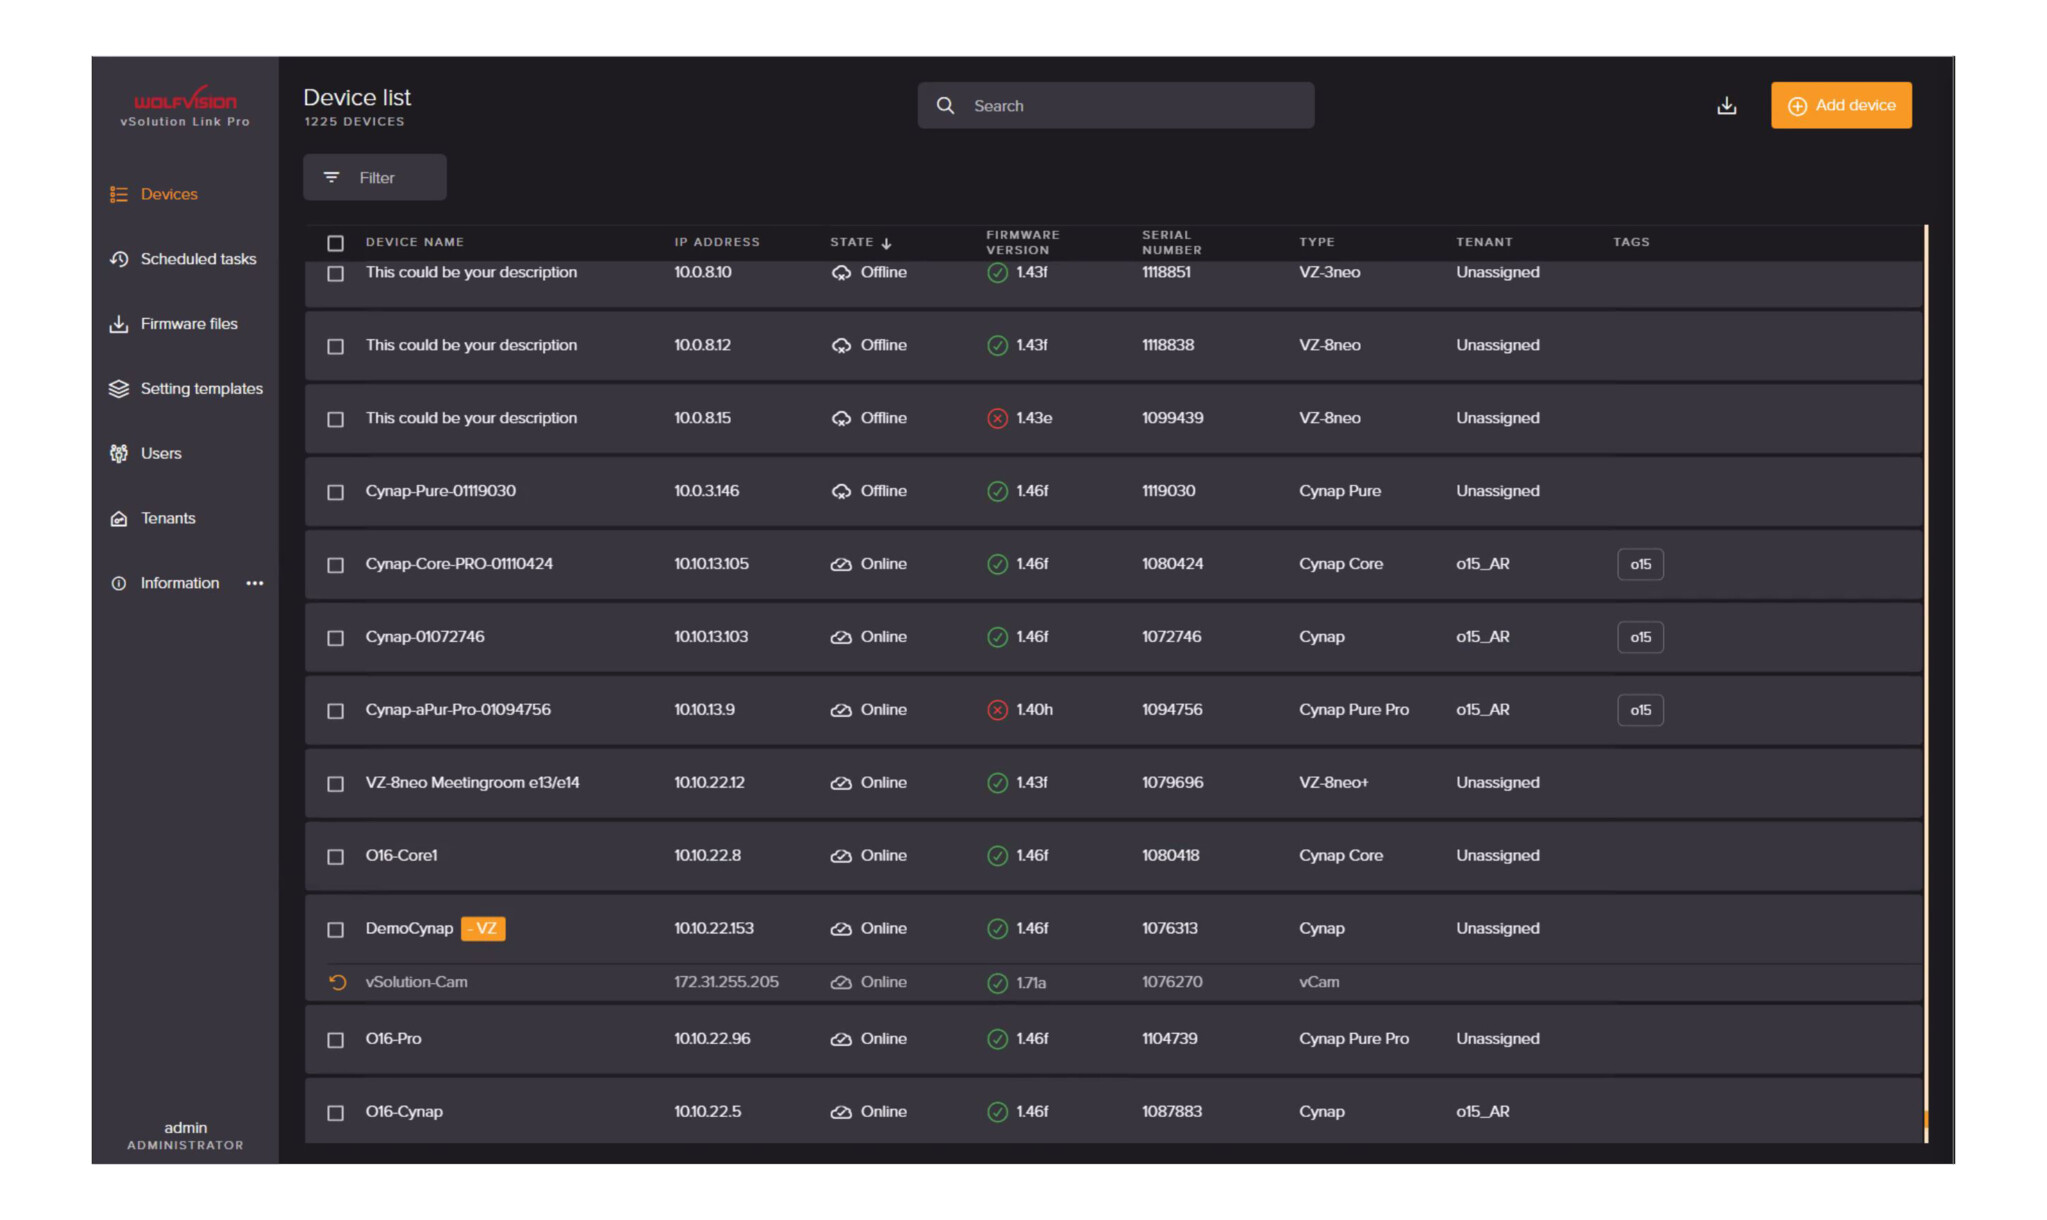The image size is (2047, 1220).
Task: Click the o15 tag on Cynap-Core-PRO-01110424
Action: pos(1640,564)
